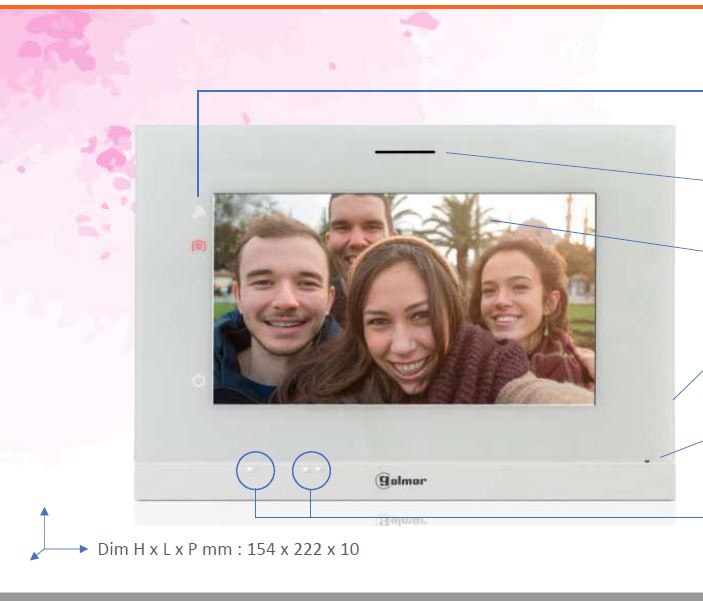The image size is (703, 601).
Task: Click the black speaker slot above the screen
Action: (405, 152)
